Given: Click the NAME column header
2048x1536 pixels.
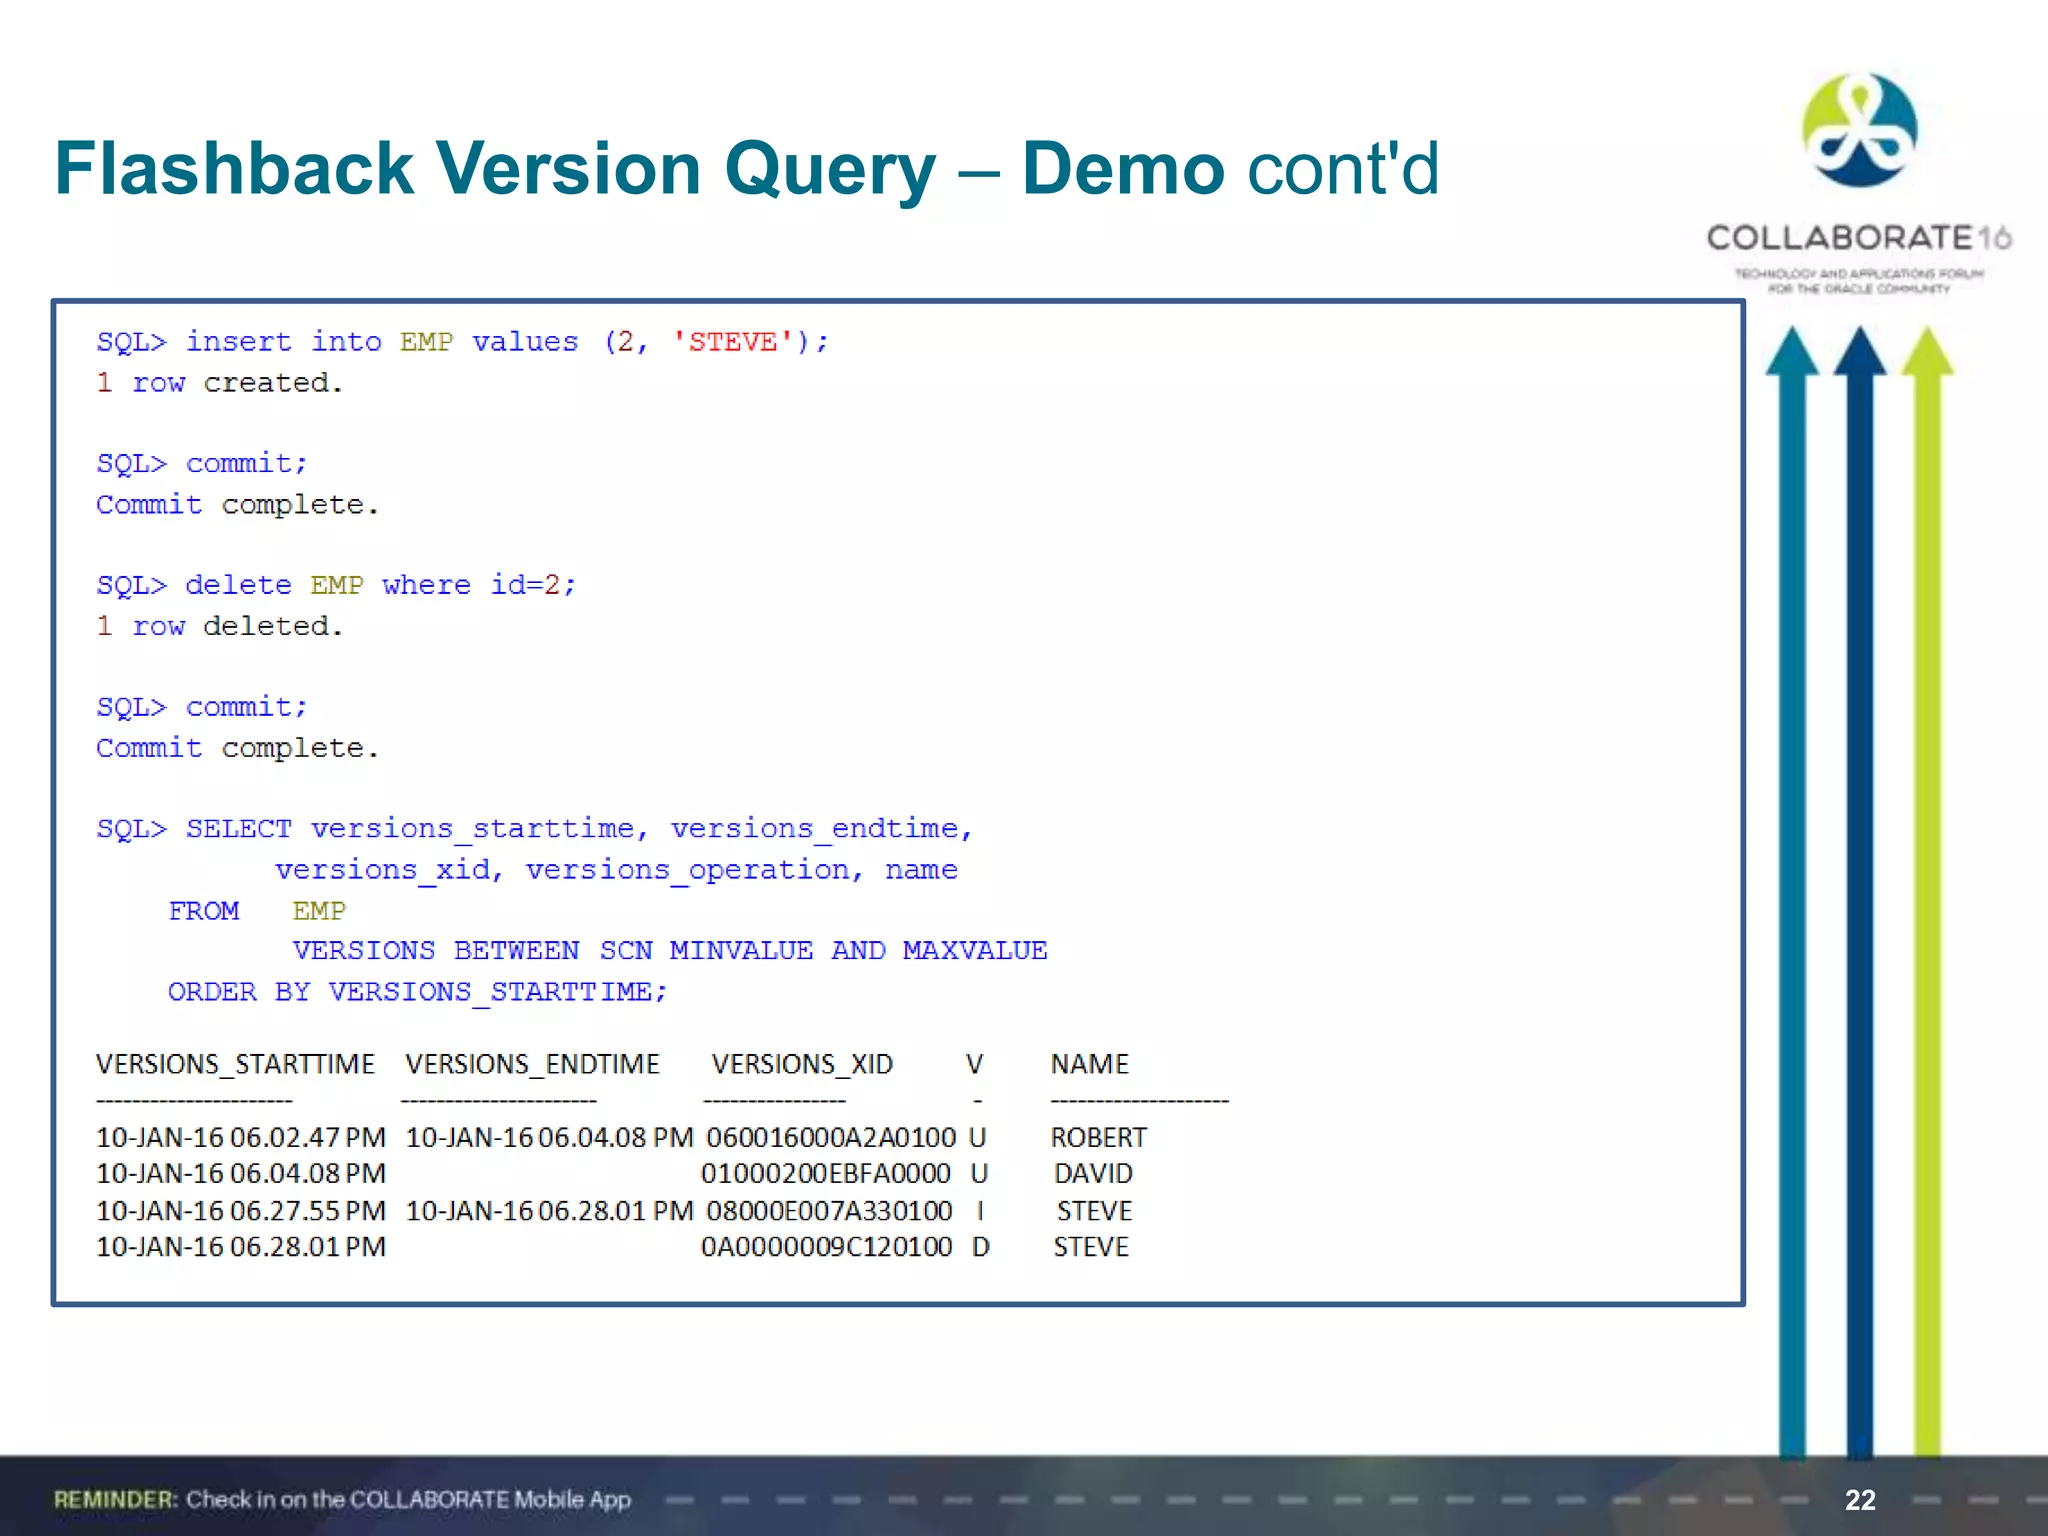Looking at the screenshot, I should (x=1089, y=1064).
